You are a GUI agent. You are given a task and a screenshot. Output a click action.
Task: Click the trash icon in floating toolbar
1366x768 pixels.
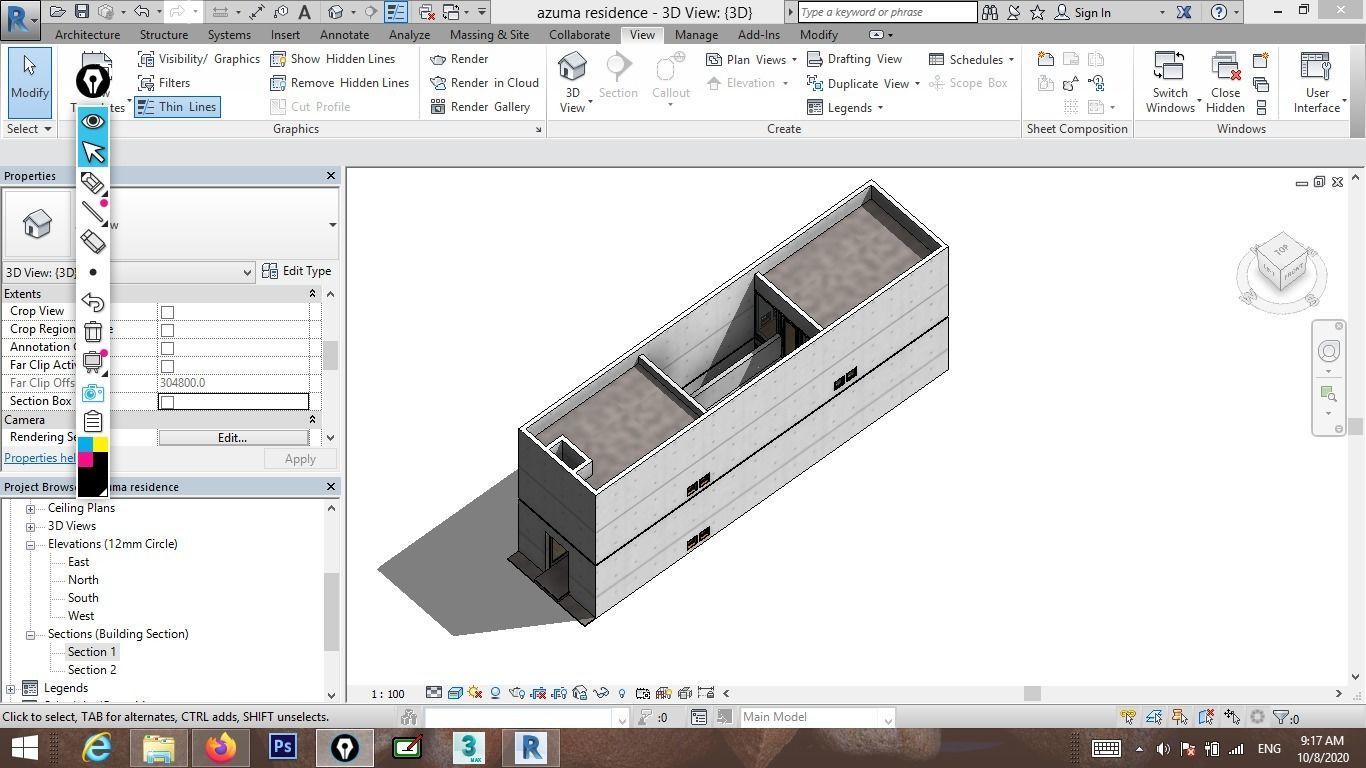point(93,332)
